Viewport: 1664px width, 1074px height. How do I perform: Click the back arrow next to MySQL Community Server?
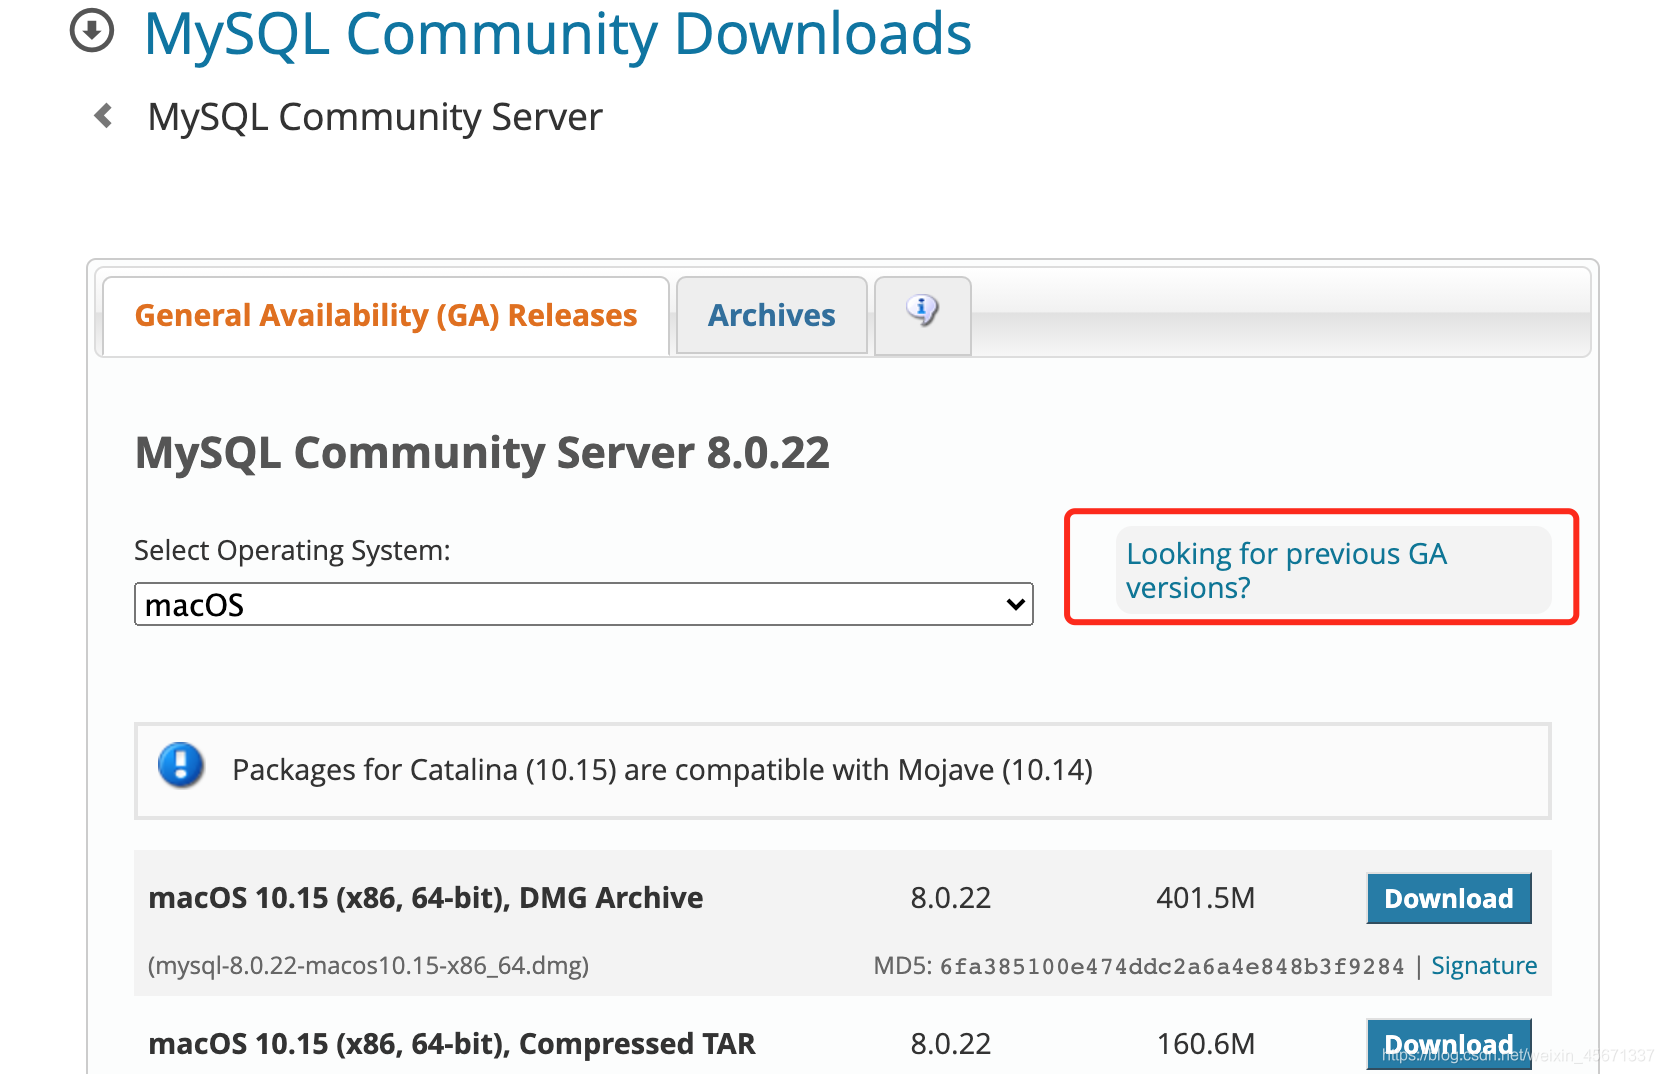click(103, 116)
